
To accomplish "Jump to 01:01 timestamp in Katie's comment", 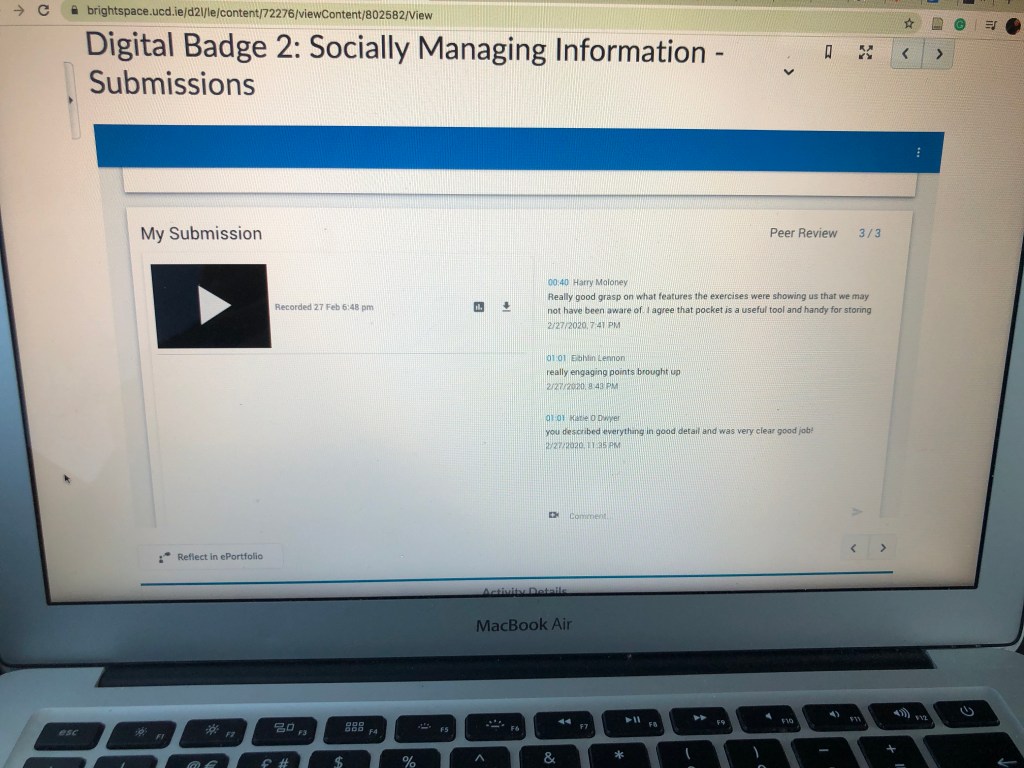I will (555, 417).
